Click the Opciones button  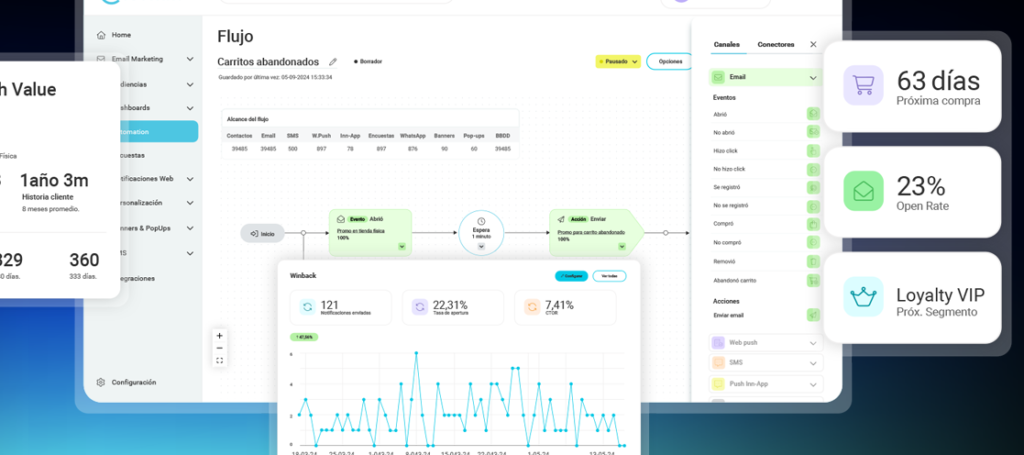pos(669,61)
